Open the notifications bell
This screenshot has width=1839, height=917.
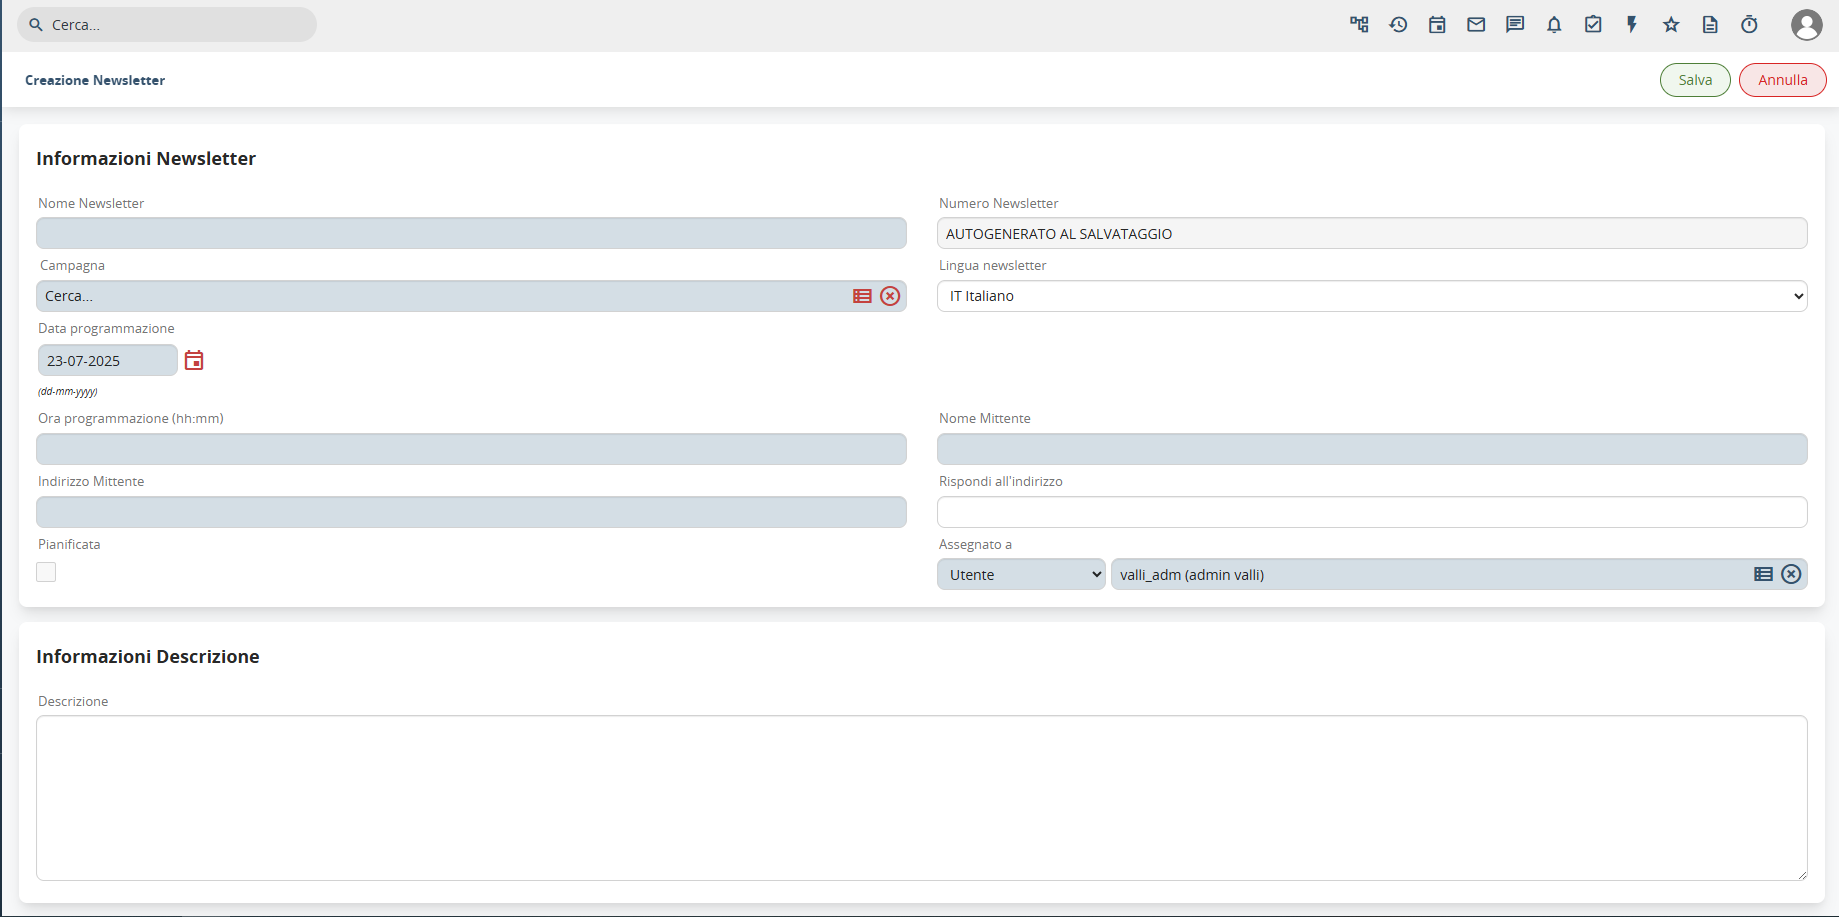pos(1554,25)
